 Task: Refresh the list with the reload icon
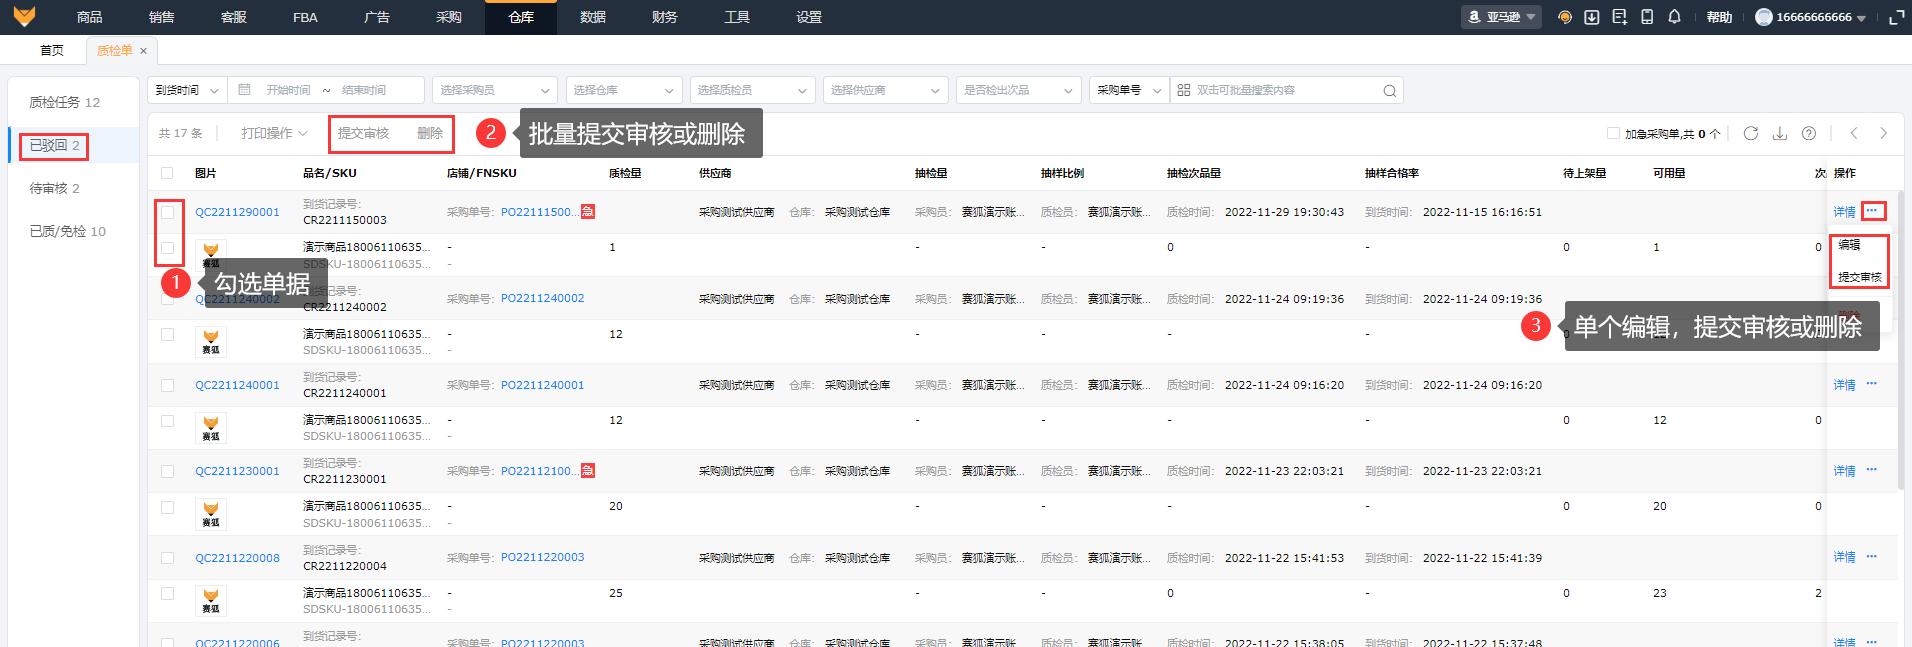coord(1751,133)
